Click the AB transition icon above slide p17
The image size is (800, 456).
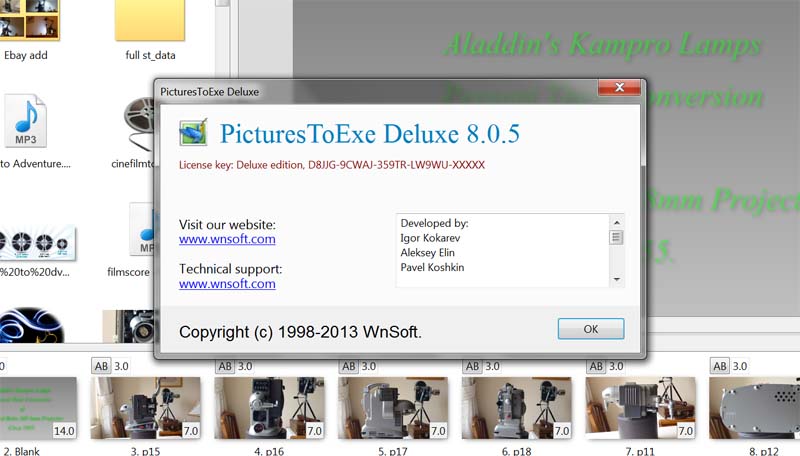click(349, 366)
